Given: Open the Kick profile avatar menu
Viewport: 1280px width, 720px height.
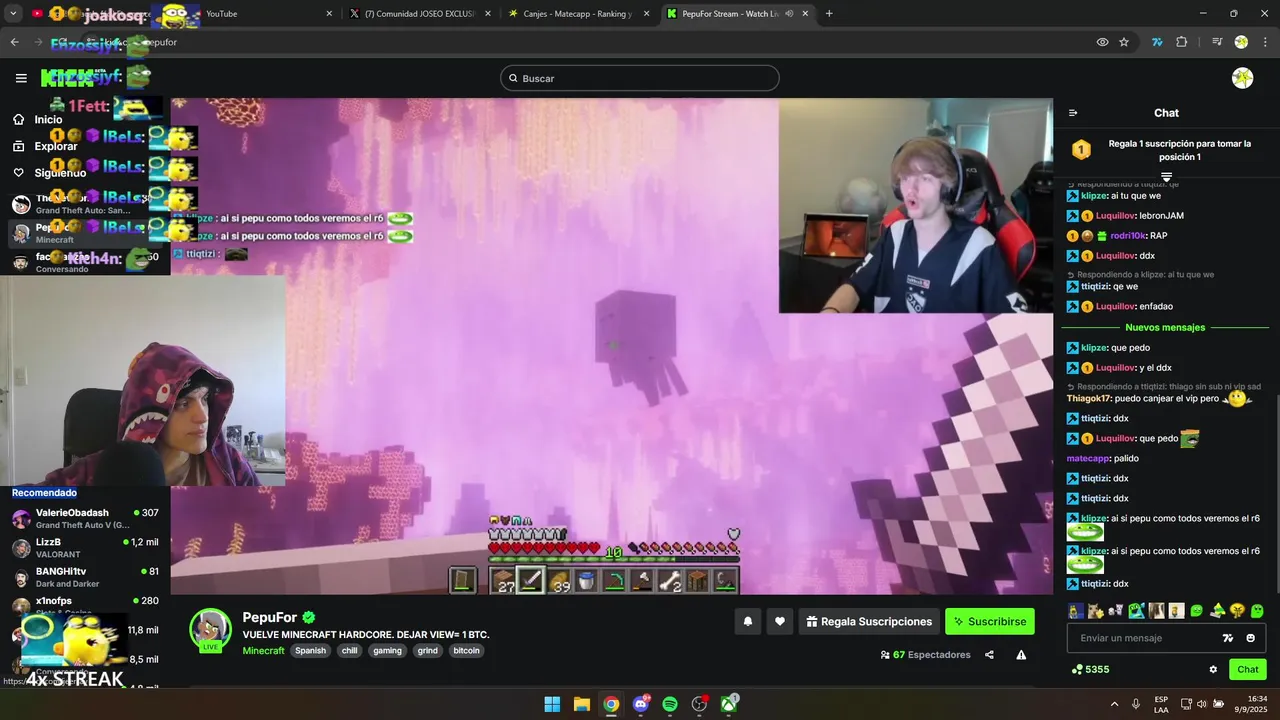Looking at the screenshot, I should coord(1243,78).
